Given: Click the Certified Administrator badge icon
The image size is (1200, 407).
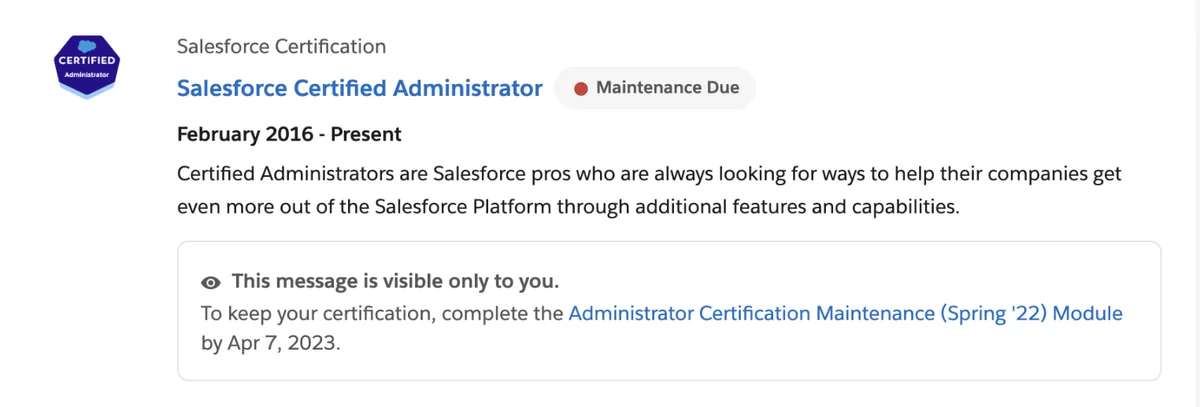Looking at the screenshot, I should tap(88, 66).
